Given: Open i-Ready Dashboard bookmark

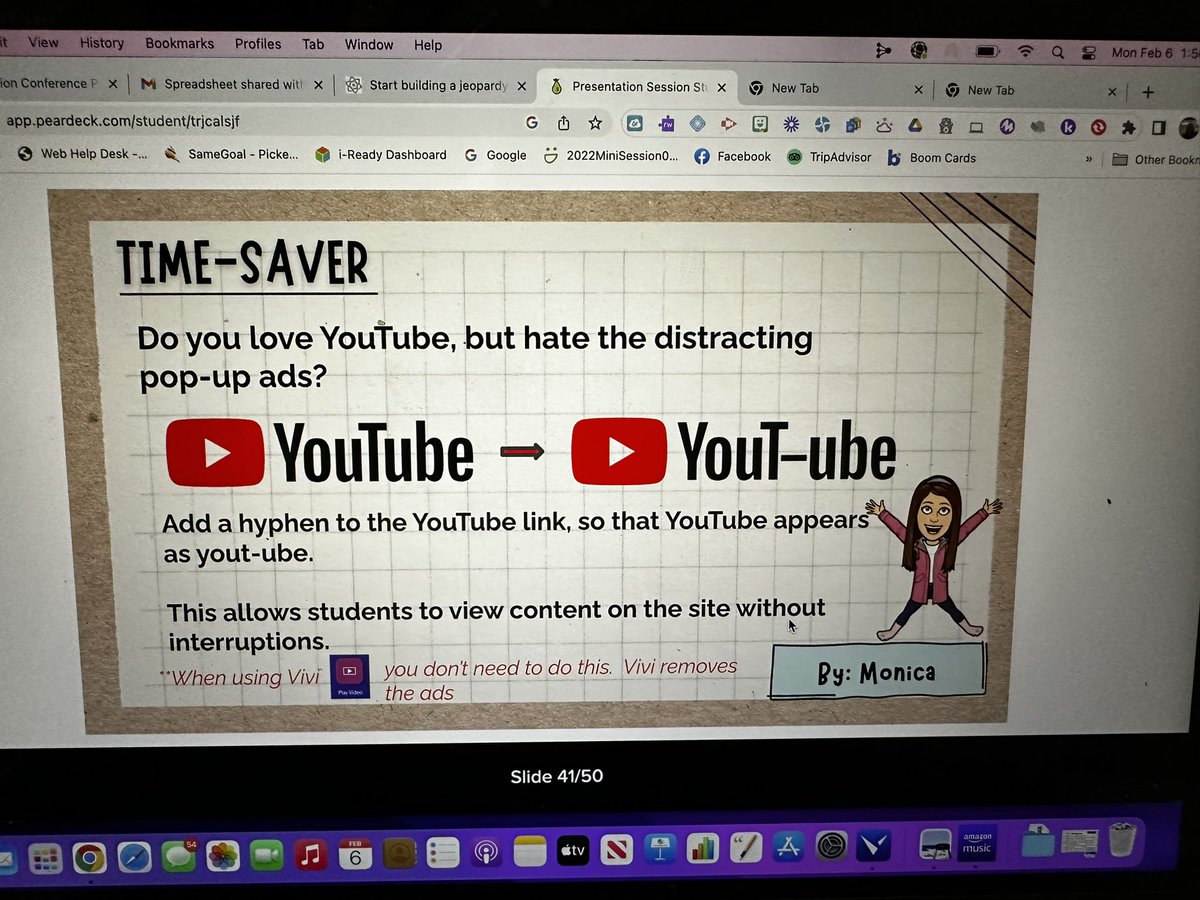Looking at the screenshot, I should pyautogui.click(x=380, y=155).
